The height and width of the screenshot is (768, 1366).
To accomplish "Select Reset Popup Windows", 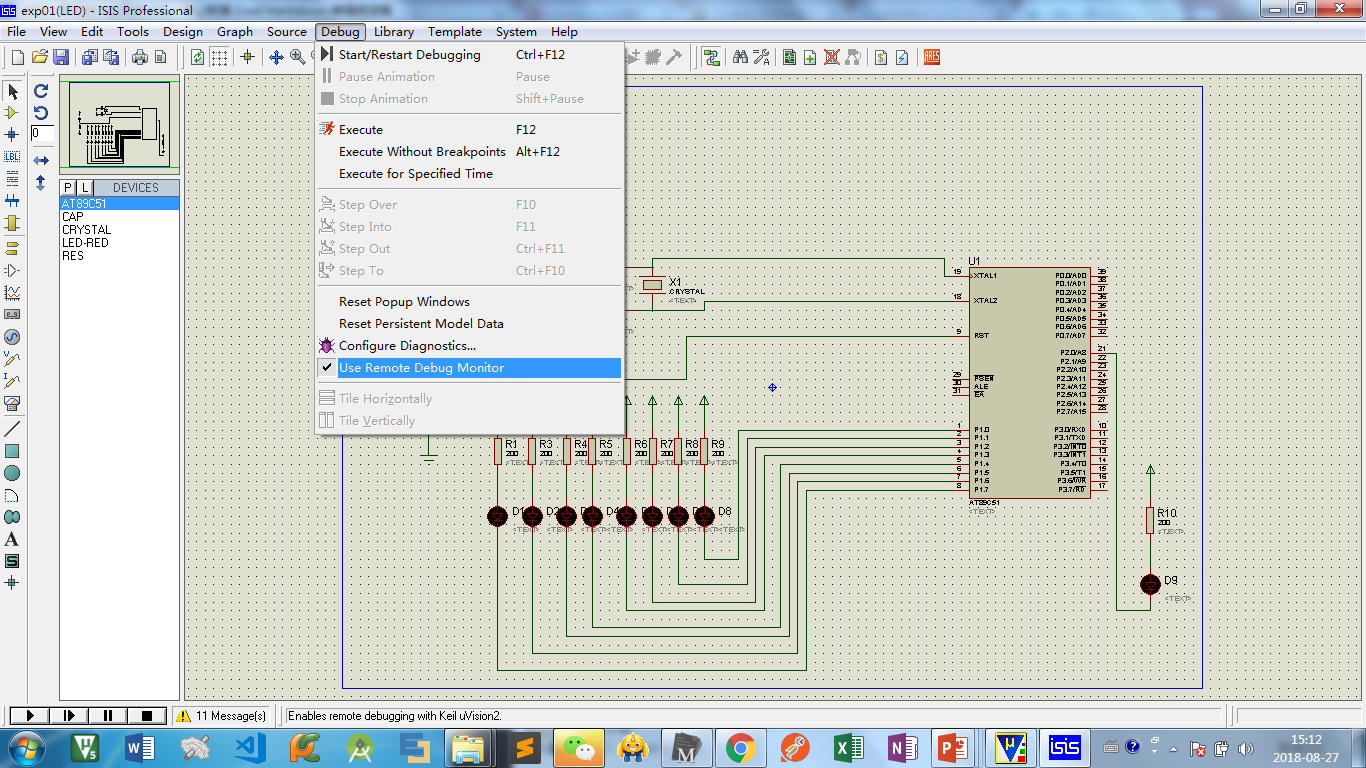I will pyautogui.click(x=469, y=301).
